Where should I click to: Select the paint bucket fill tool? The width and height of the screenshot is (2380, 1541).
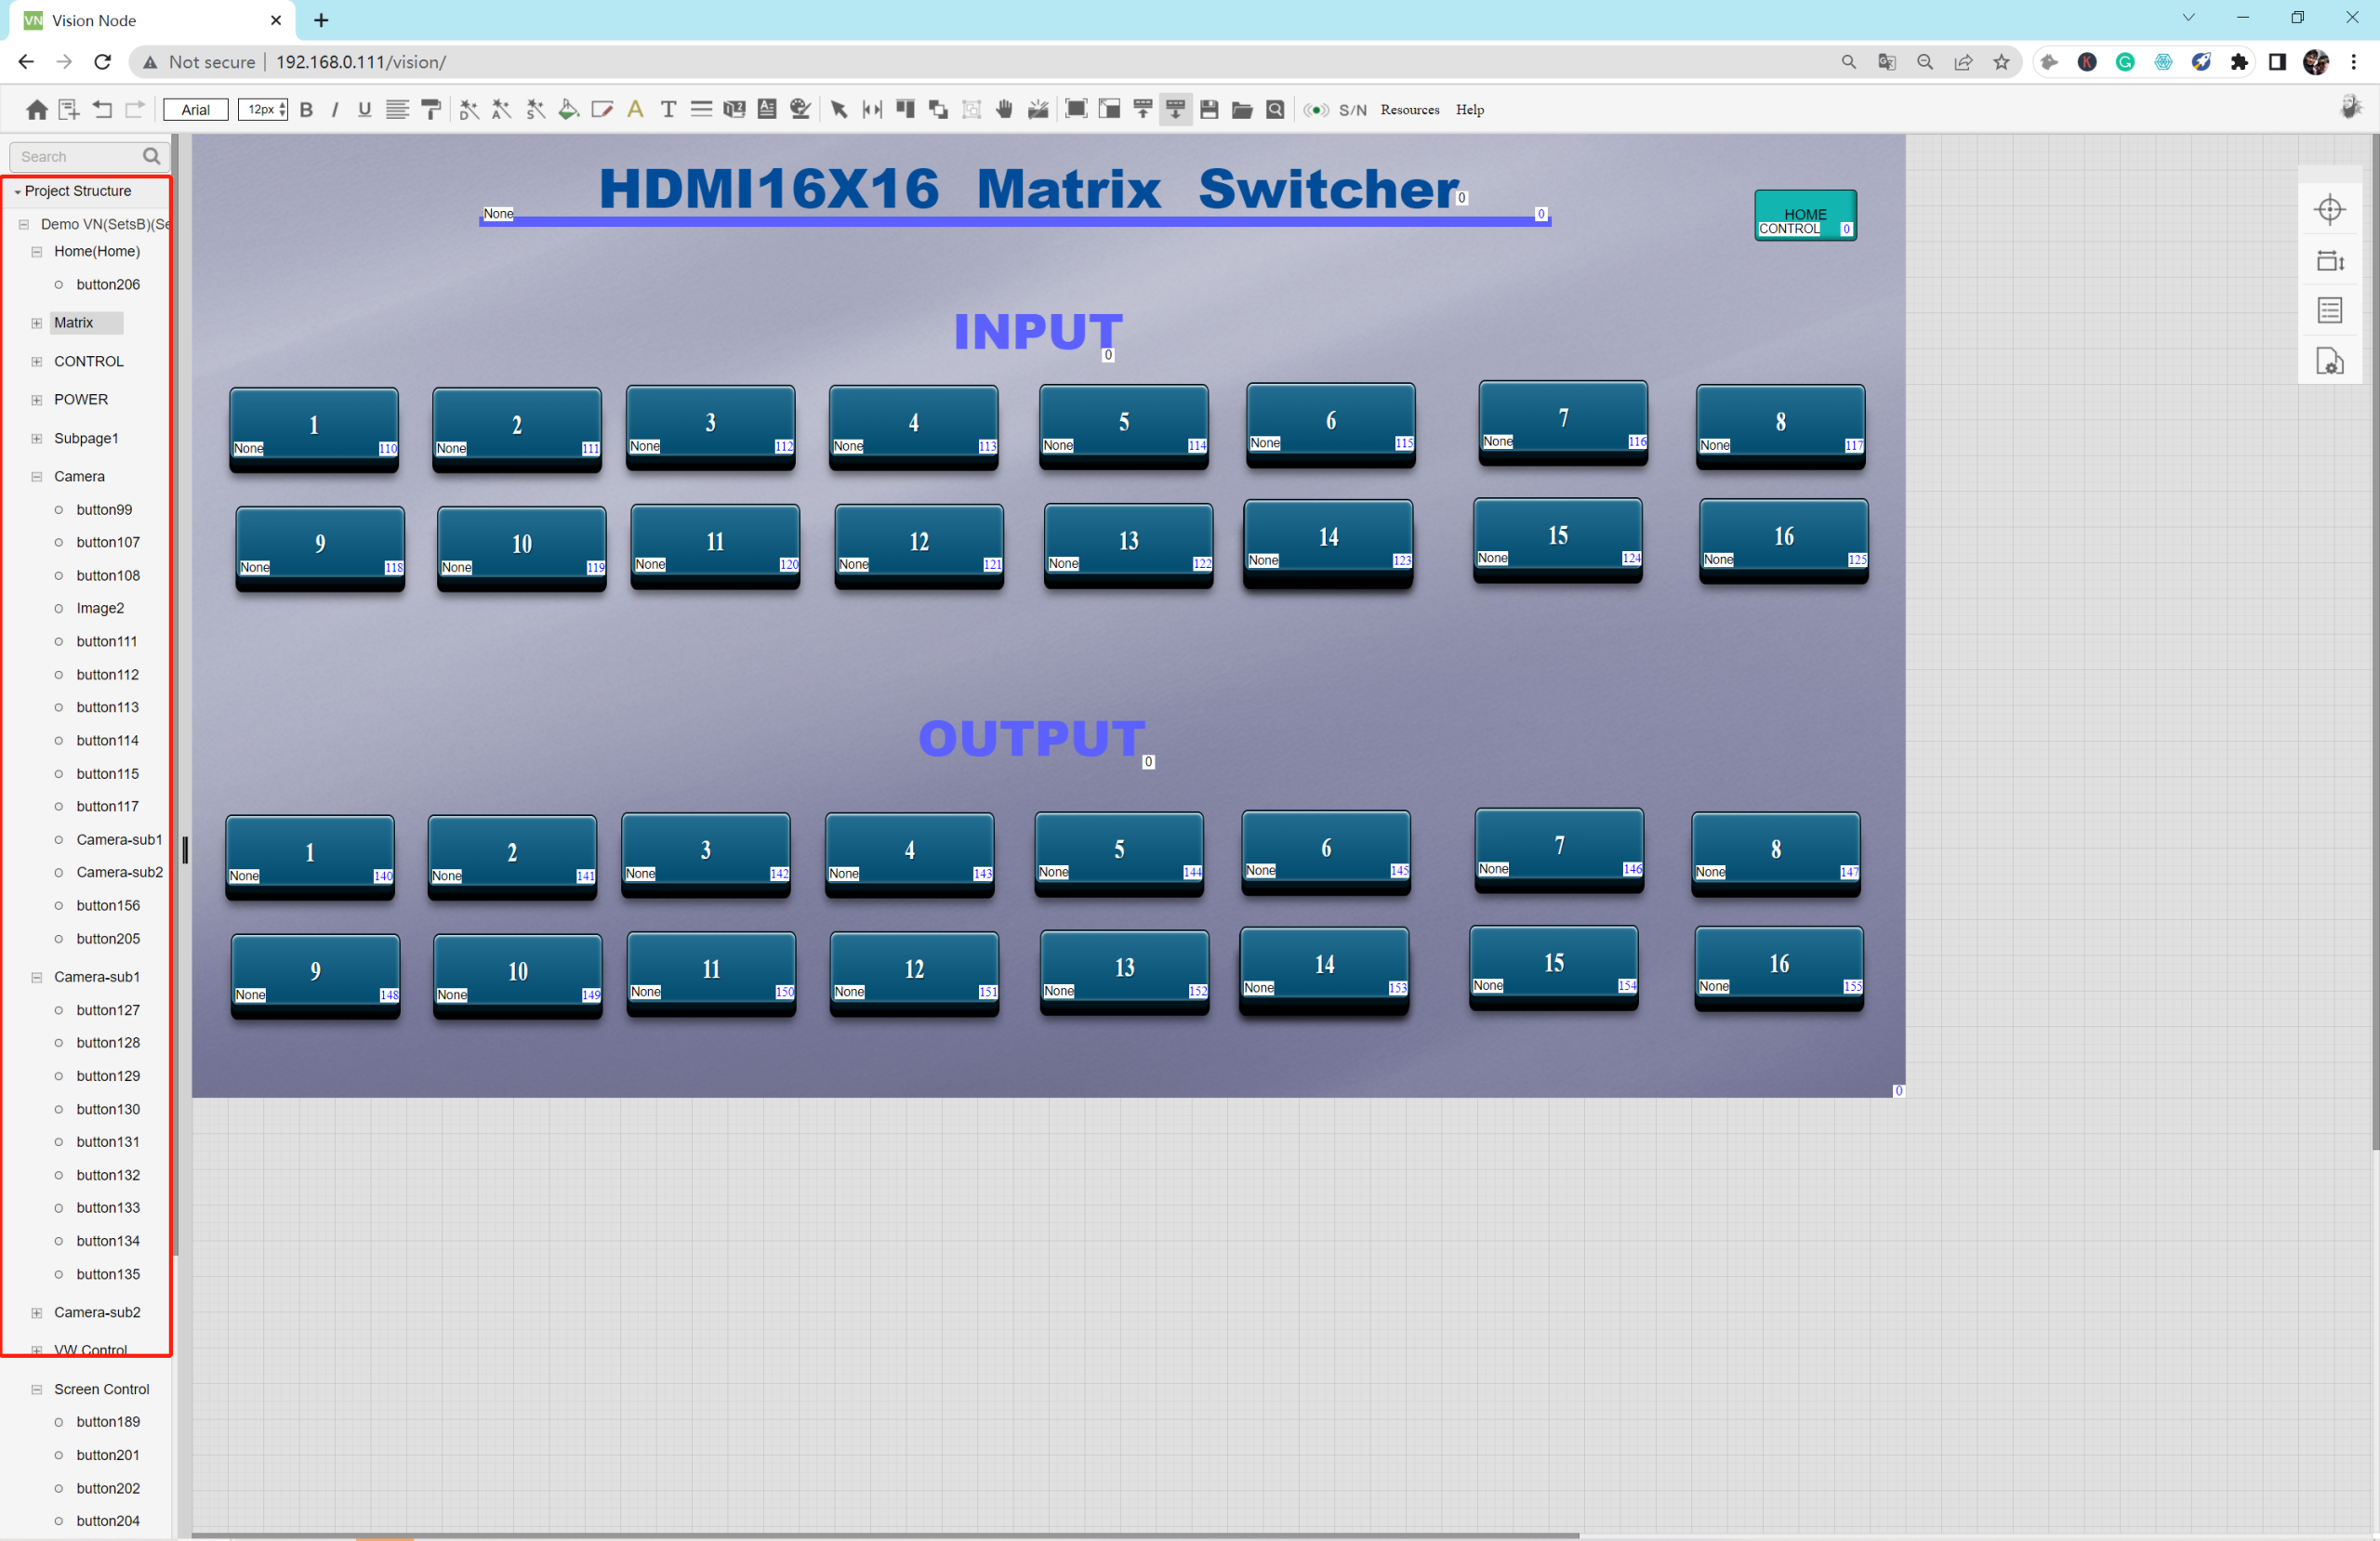click(568, 110)
